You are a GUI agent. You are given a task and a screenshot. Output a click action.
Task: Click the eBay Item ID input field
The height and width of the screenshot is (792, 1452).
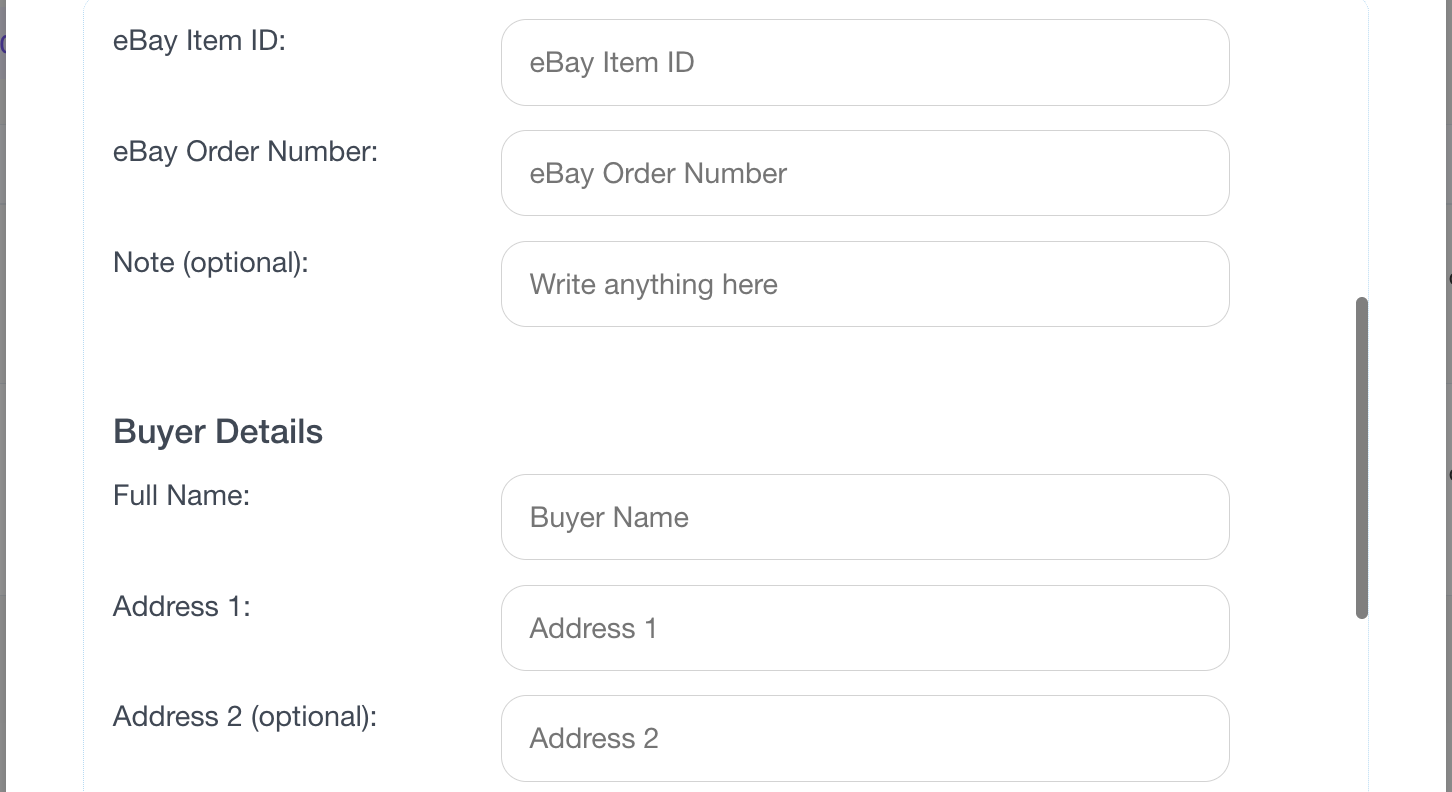coord(865,62)
